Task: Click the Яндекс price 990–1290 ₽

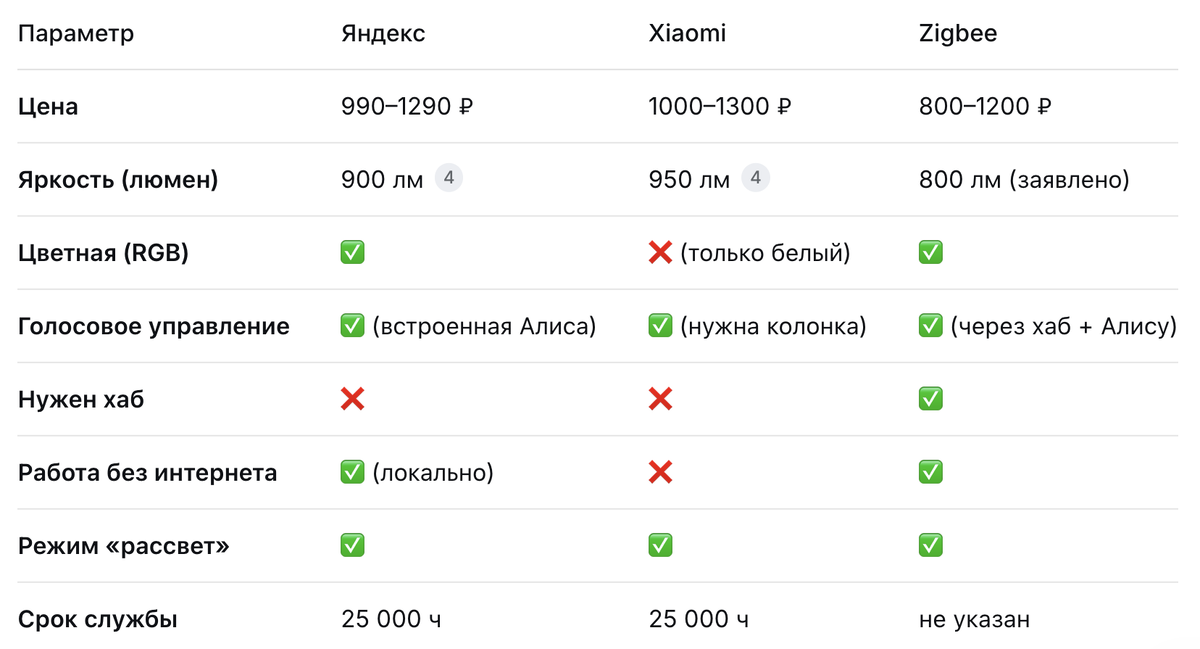Action: pyautogui.click(x=407, y=106)
